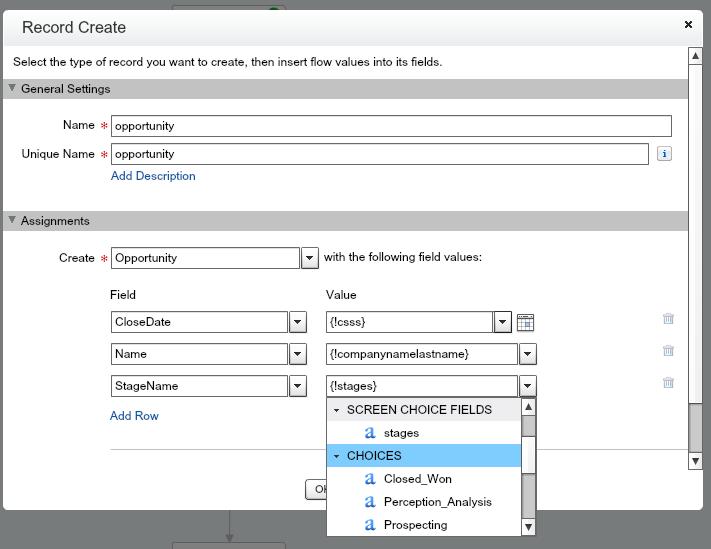Image resolution: width=711 pixels, height=549 pixels.
Task: Delete the Name field row
Action: [x=668, y=351]
